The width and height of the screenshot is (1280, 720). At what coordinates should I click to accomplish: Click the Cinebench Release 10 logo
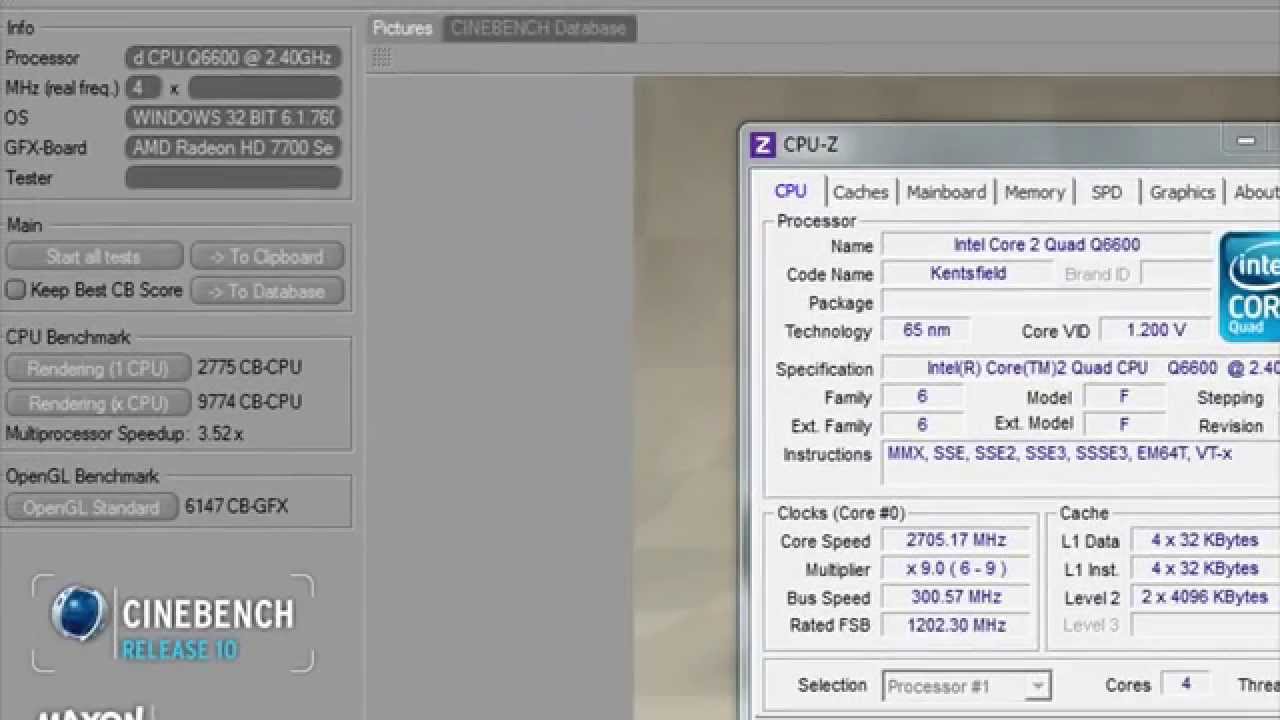pos(172,622)
